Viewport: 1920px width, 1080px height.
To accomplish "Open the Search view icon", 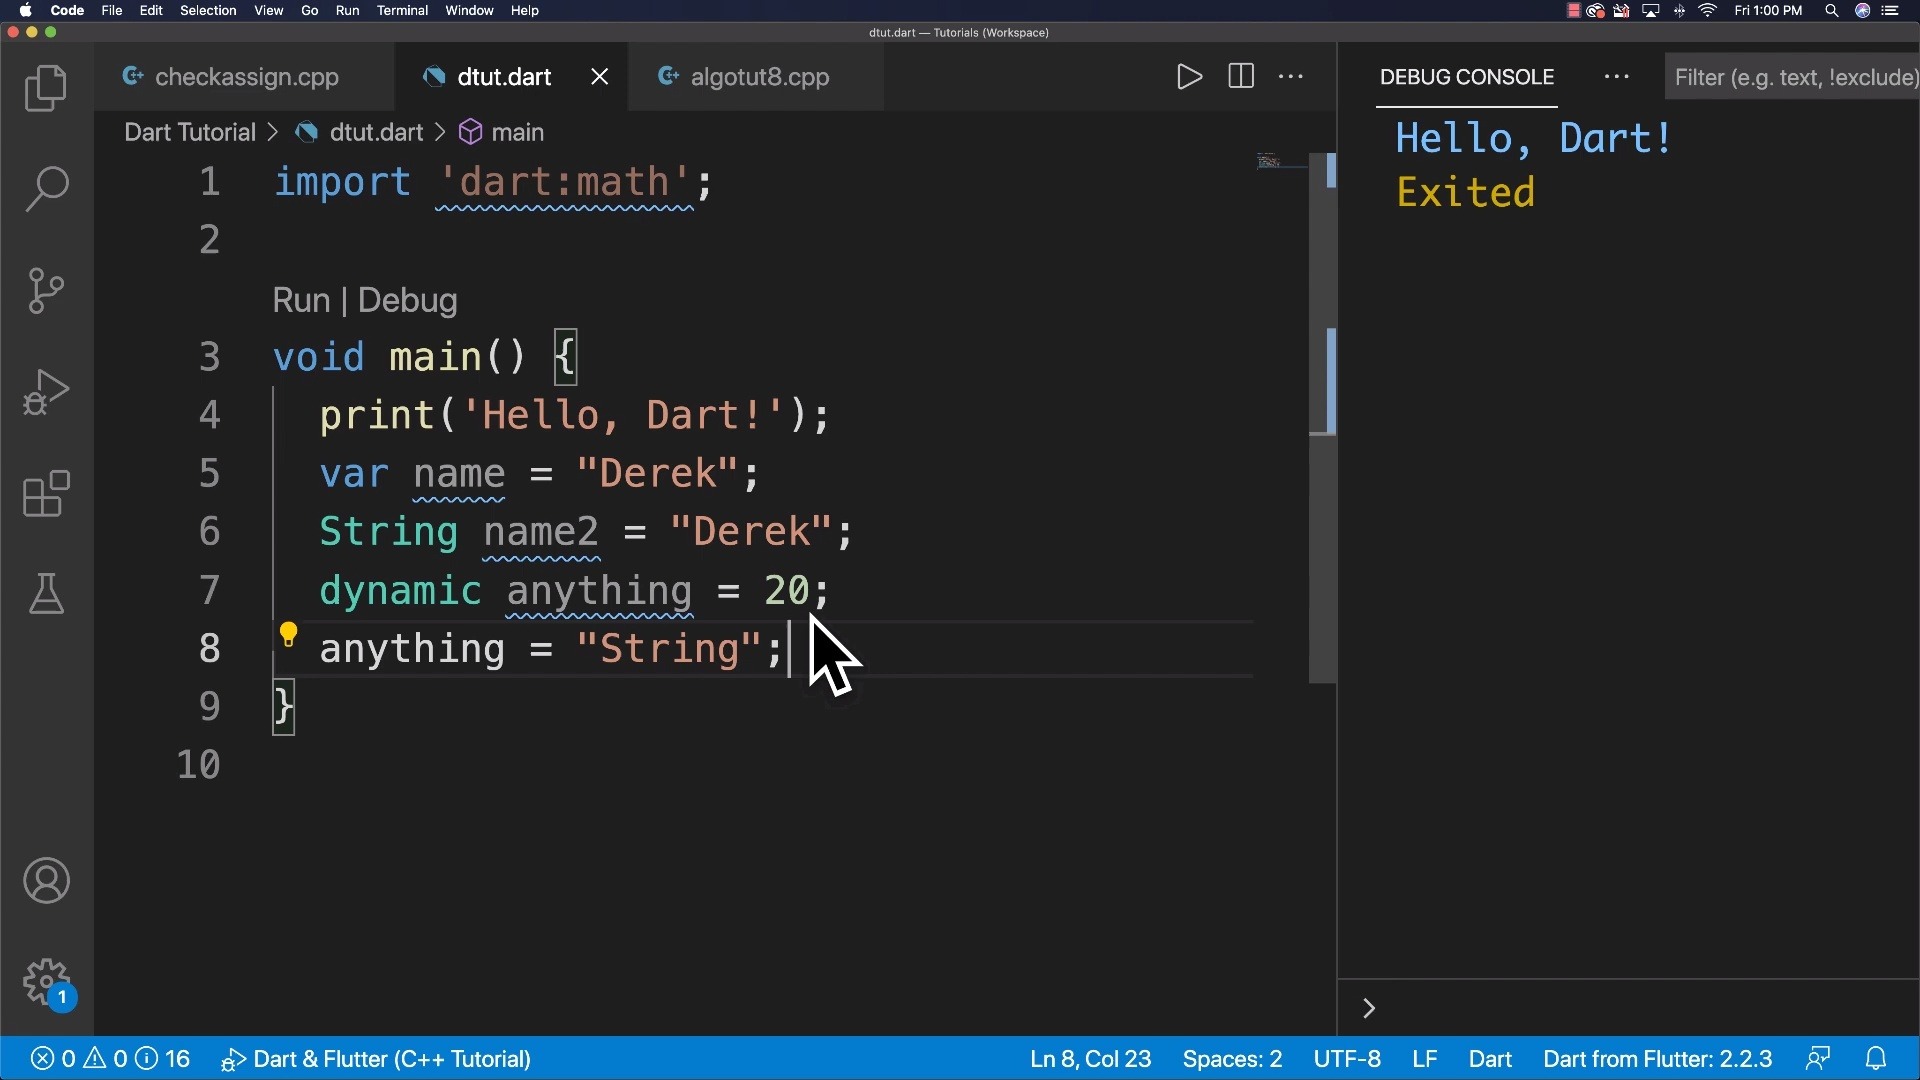I will (46, 189).
